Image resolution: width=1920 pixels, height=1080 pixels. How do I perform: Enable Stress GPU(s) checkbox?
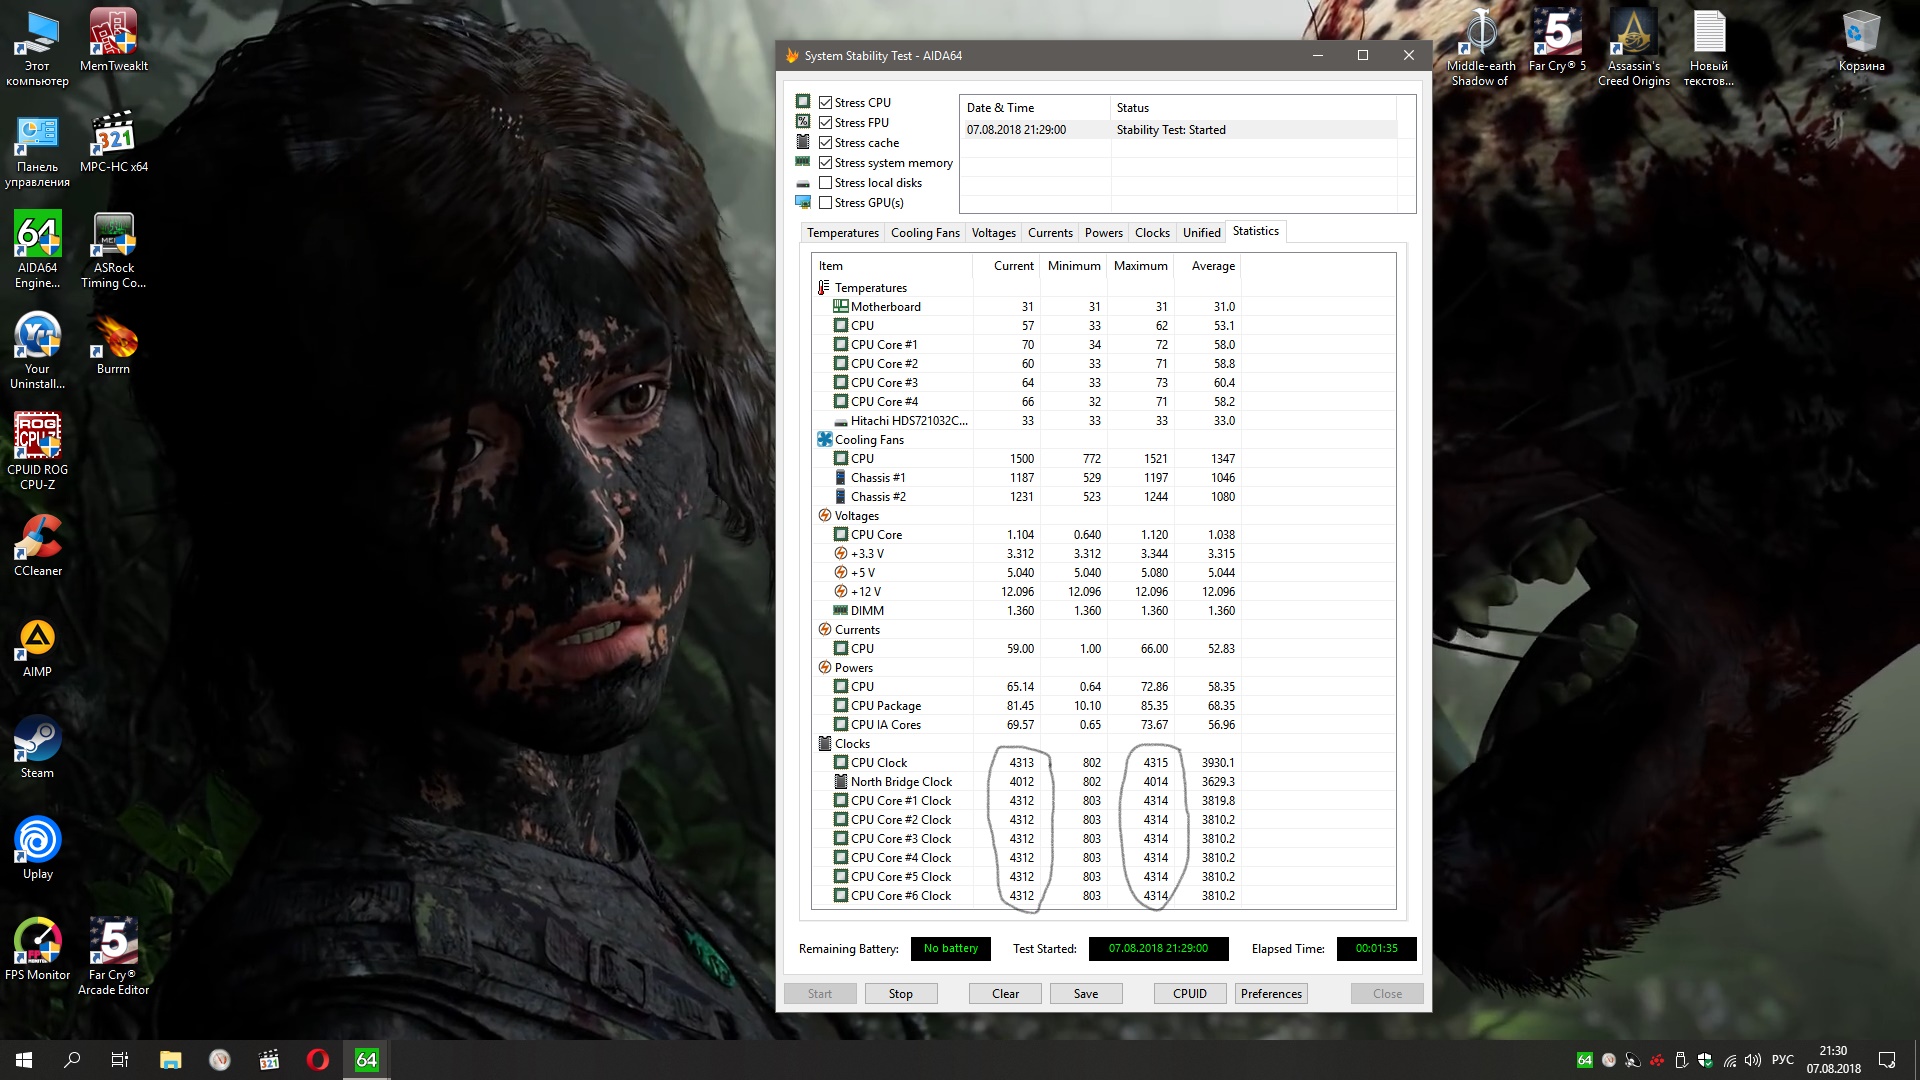[826, 203]
